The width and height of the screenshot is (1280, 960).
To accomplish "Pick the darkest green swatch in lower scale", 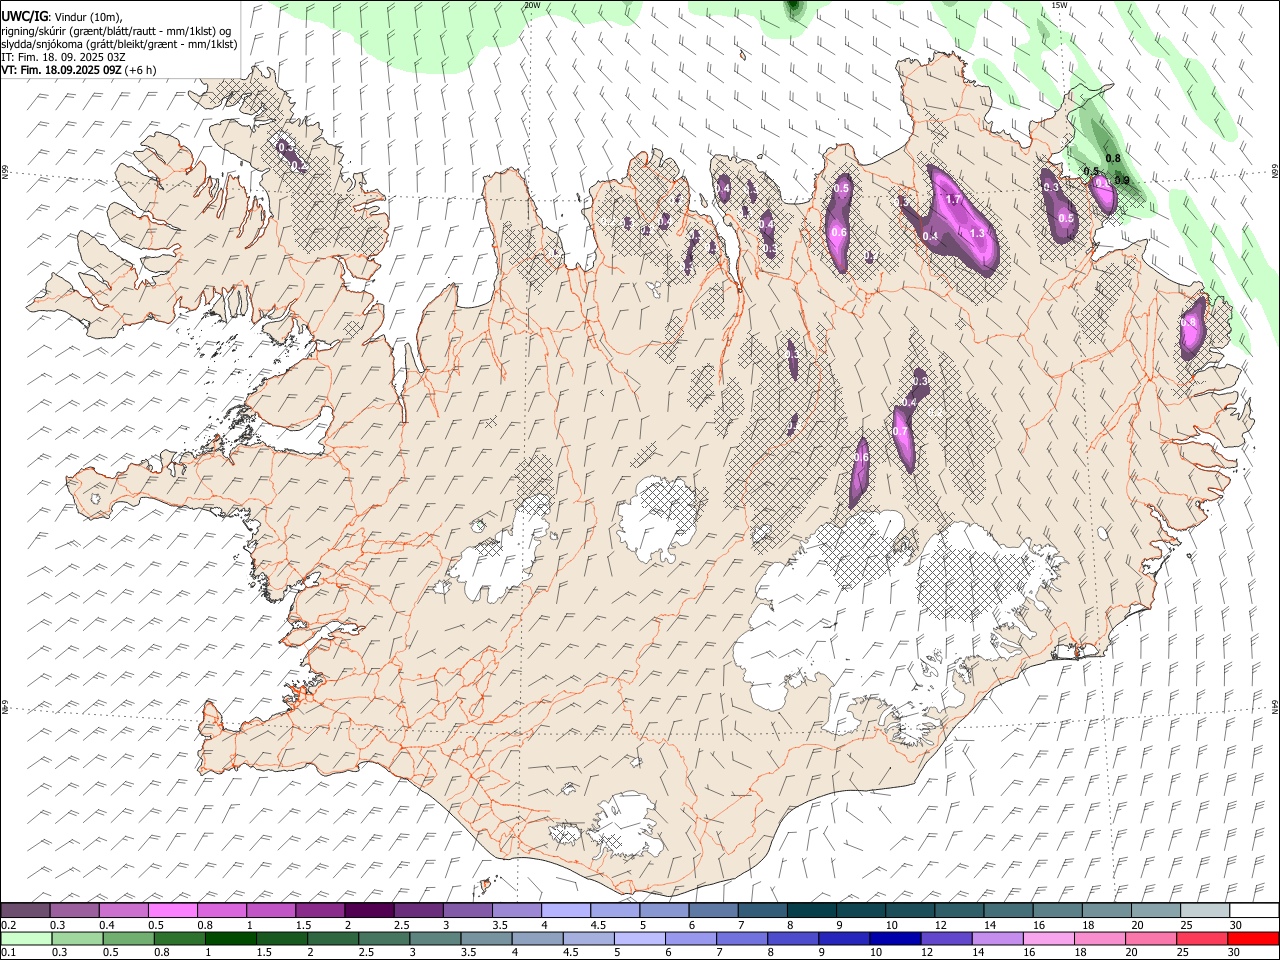I will click(230, 938).
